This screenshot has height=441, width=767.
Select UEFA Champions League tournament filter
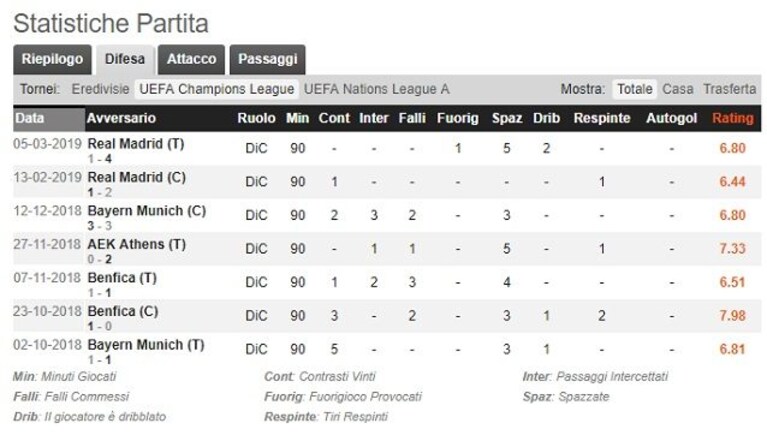coord(217,89)
